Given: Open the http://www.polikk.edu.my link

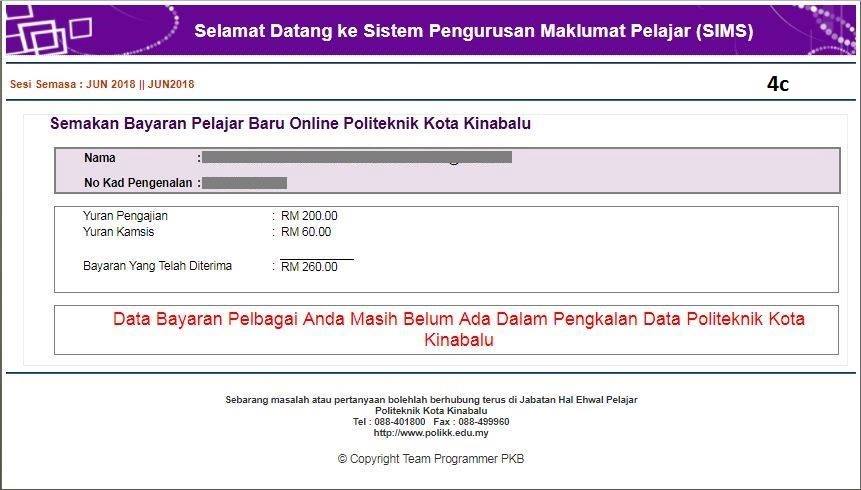Looking at the screenshot, I should (x=431, y=433).
